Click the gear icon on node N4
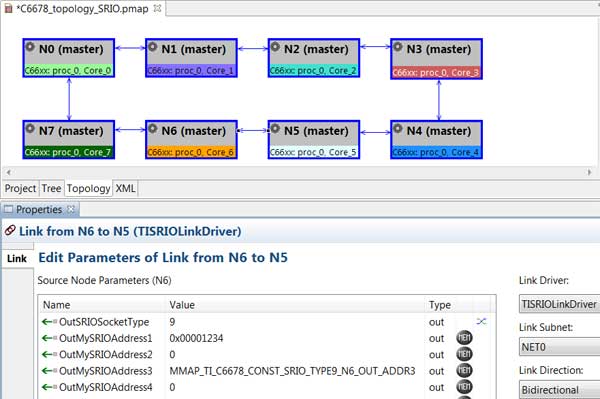The image size is (600, 399). click(398, 129)
